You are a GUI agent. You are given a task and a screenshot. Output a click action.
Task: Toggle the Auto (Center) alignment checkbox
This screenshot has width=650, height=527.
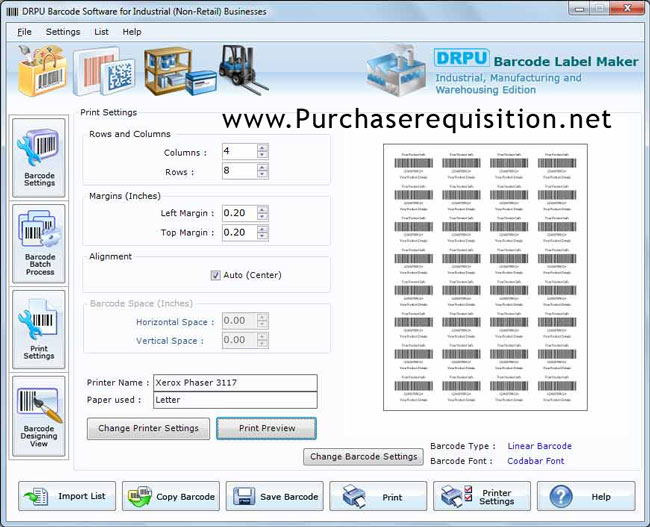tap(216, 275)
